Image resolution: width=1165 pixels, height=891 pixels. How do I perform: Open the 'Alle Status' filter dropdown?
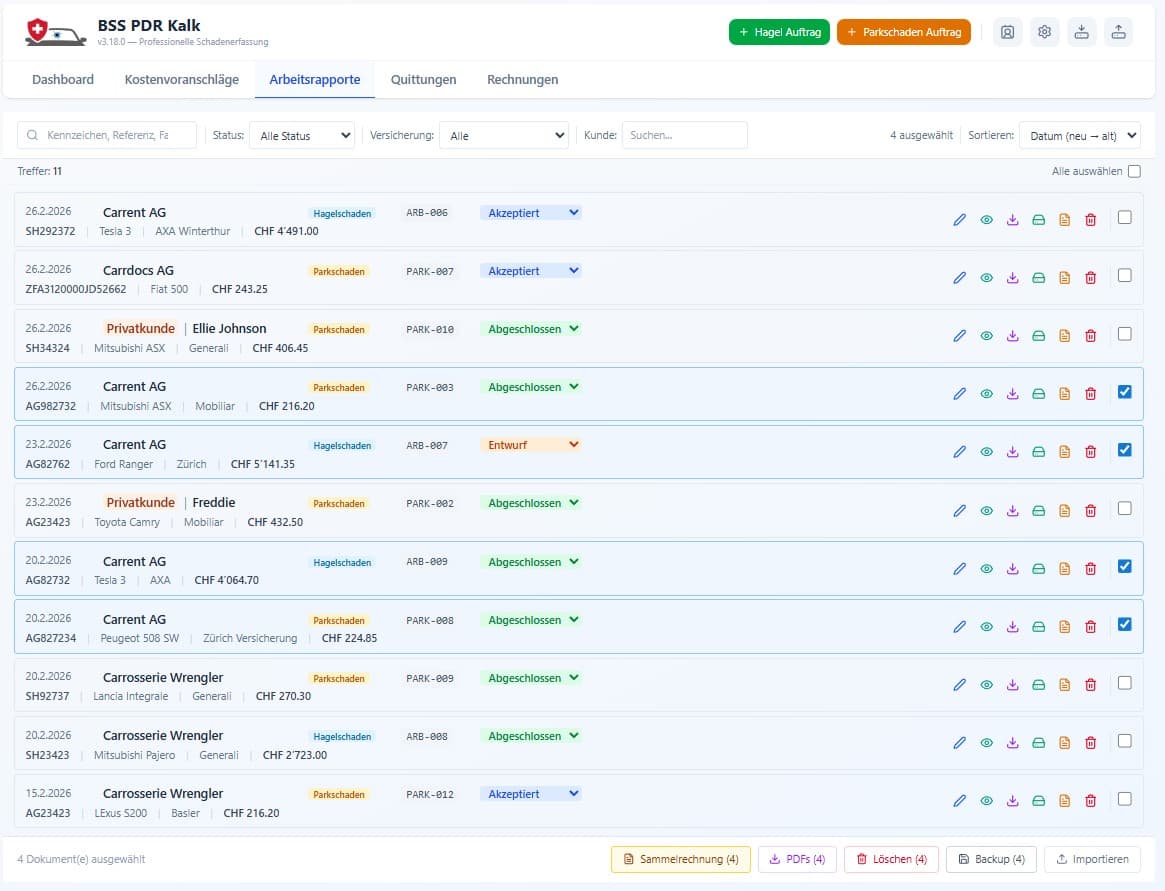pyautogui.click(x=301, y=136)
